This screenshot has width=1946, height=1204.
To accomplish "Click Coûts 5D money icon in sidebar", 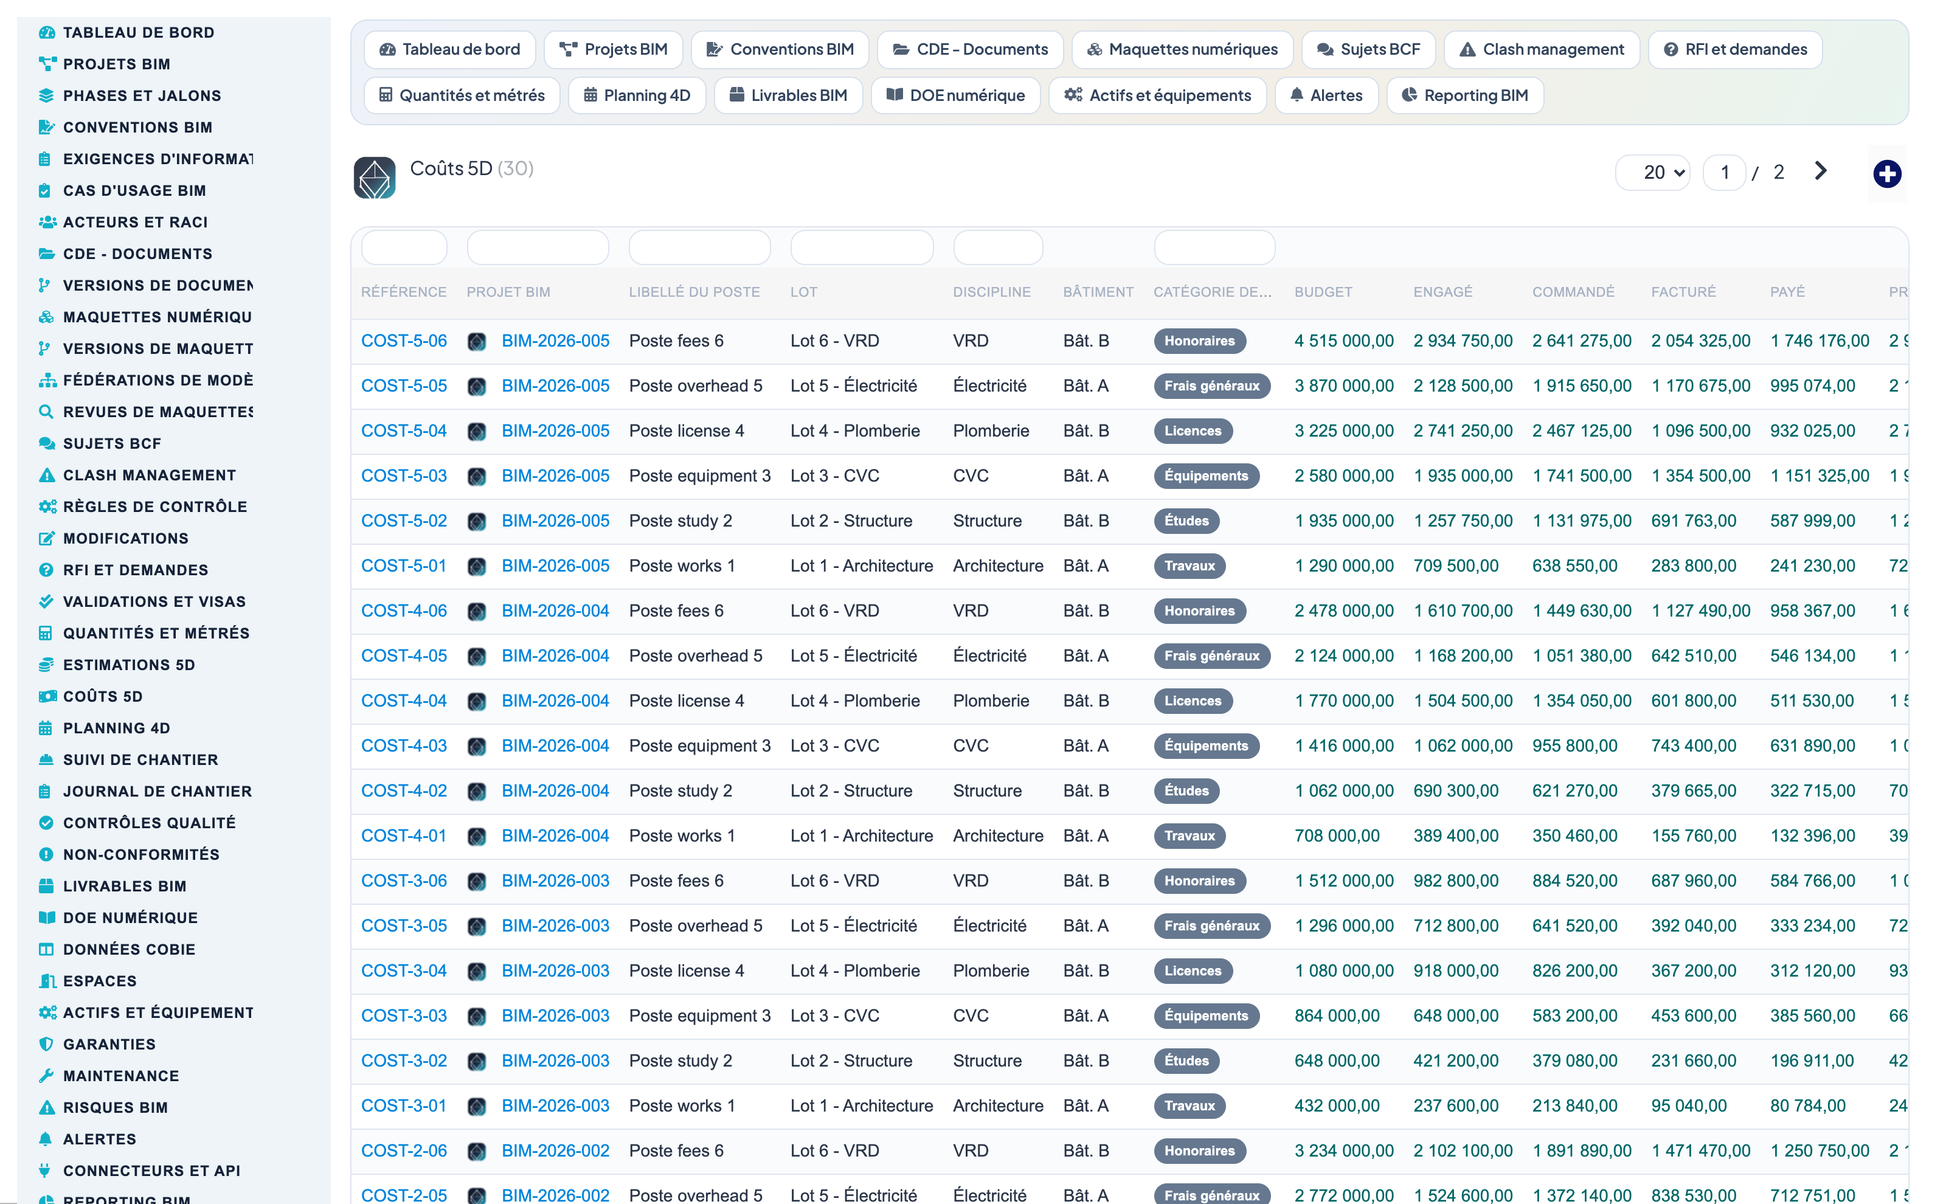I will point(46,696).
